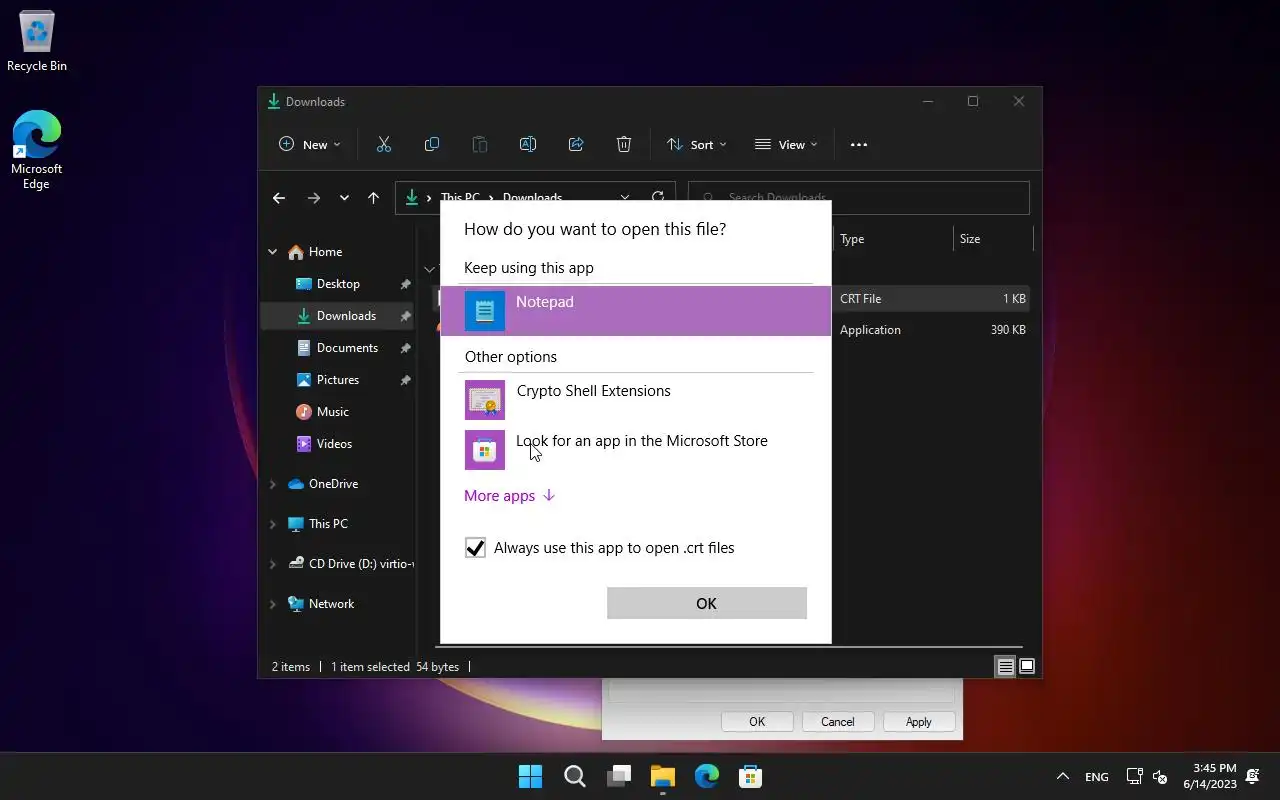
Task: Open the Sort dropdown menu
Action: (x=697, y=145)
